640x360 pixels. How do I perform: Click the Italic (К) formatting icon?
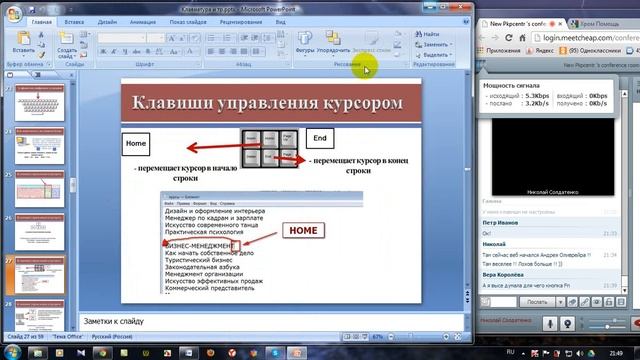114,52
